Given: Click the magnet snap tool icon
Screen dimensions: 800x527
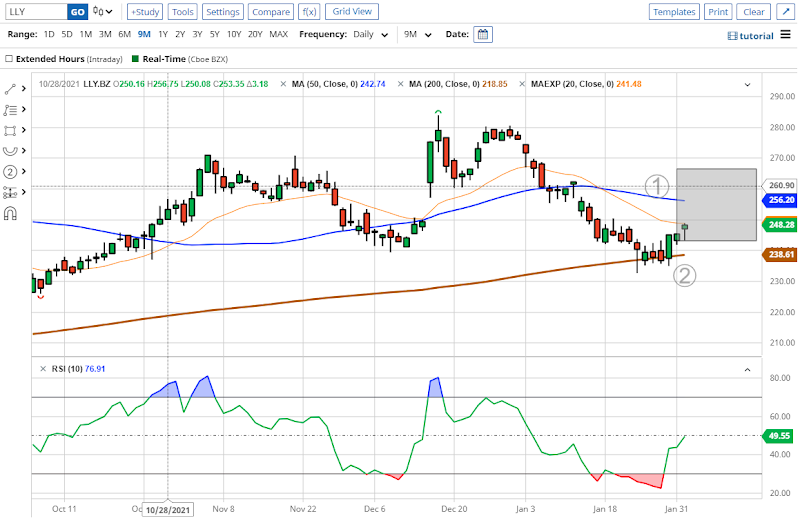Looking at the screenshot, I should click(11, 213).
